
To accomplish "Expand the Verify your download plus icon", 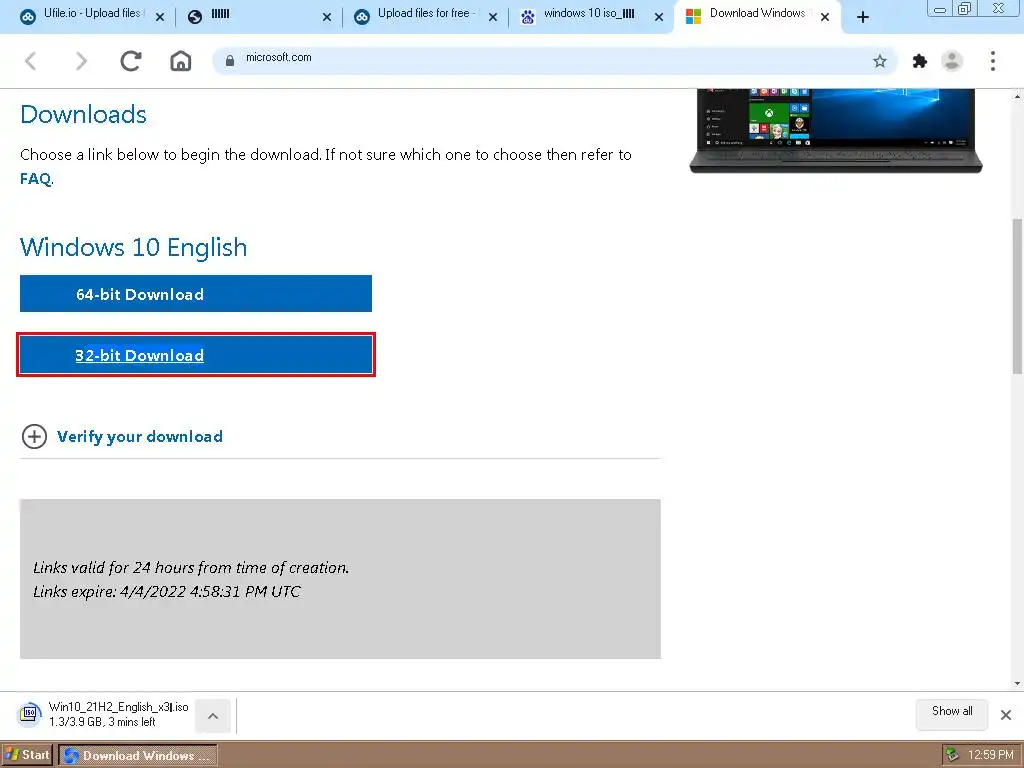I will [34, 436].
